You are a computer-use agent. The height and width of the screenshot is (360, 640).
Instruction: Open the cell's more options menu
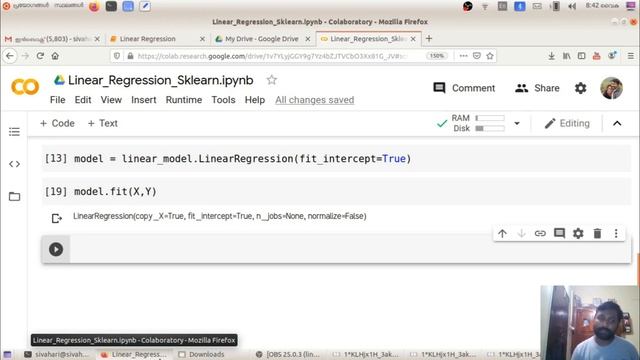[616, 233]
